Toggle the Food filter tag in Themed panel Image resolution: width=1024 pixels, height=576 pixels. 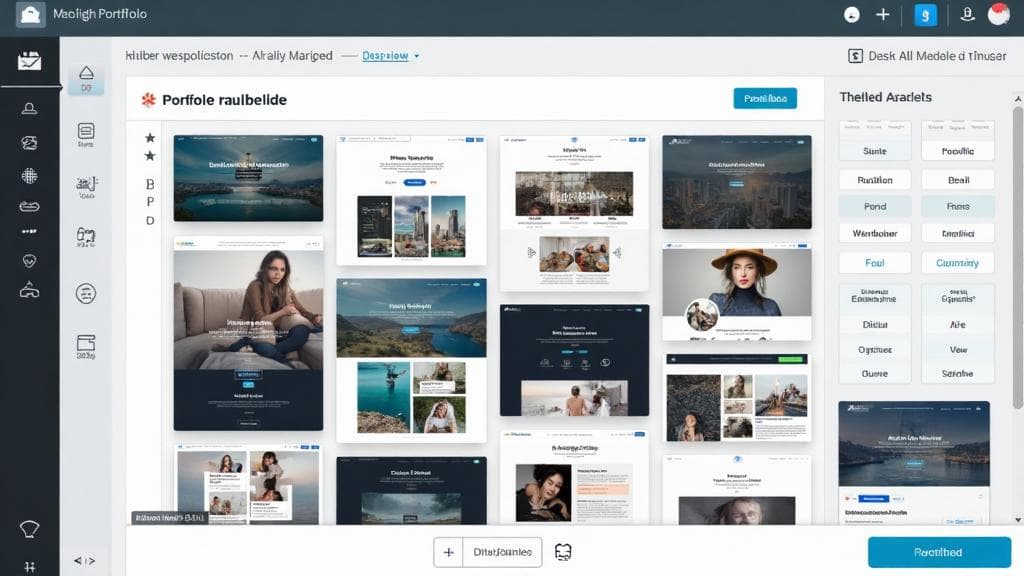[x=874, y=262]
